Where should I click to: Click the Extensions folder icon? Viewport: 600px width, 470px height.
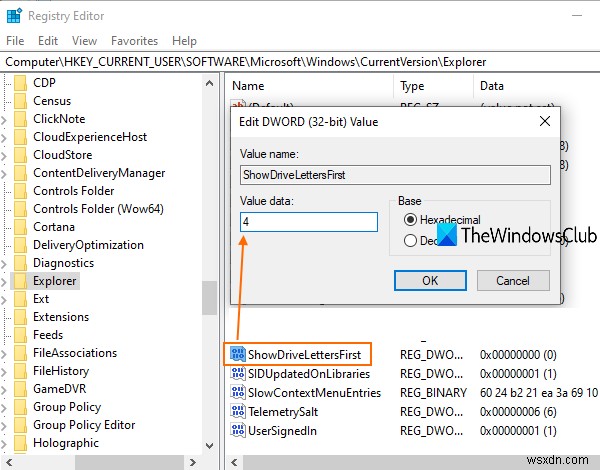pyautogui.click(x=20, y=317)
